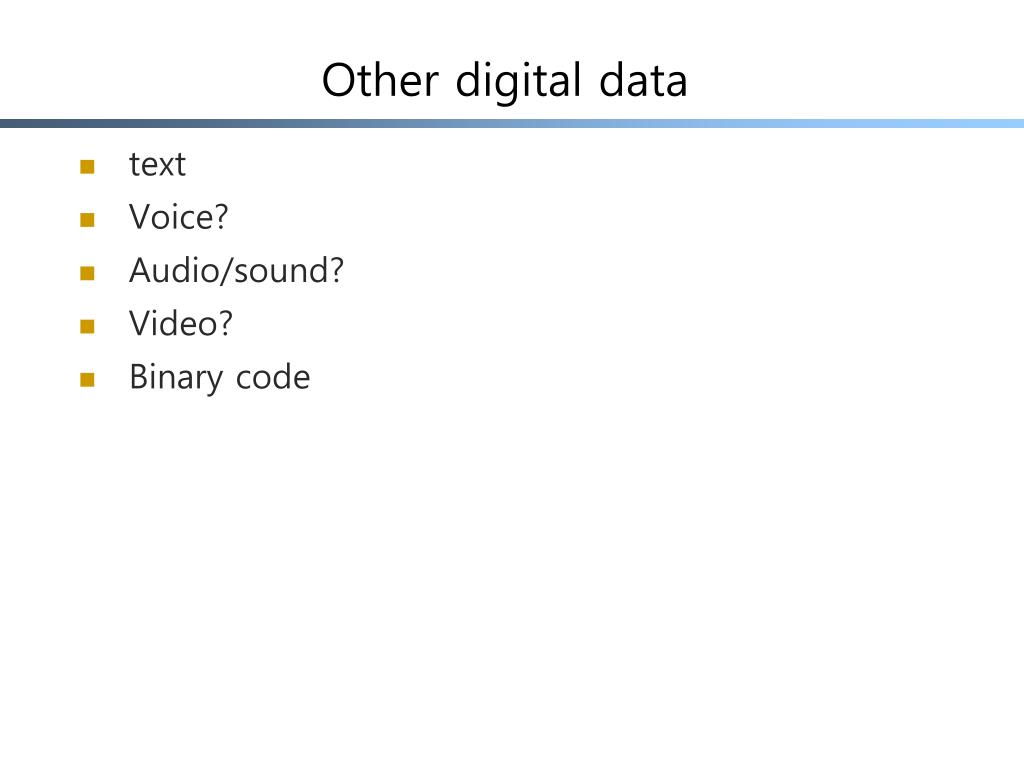
Task: Select the yellow bullet beside "Video?"
Action: pyautogui.click(x=88, y=326)
